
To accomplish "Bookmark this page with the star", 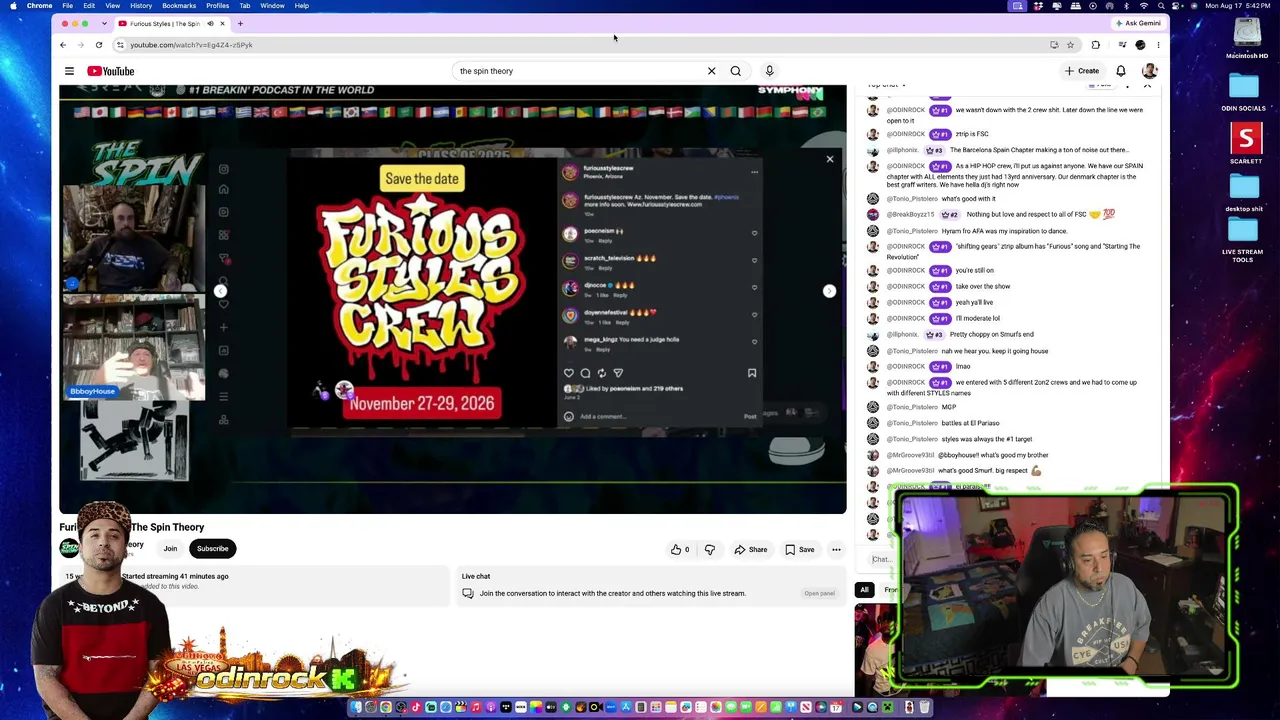I will (x=1070, y=45).
